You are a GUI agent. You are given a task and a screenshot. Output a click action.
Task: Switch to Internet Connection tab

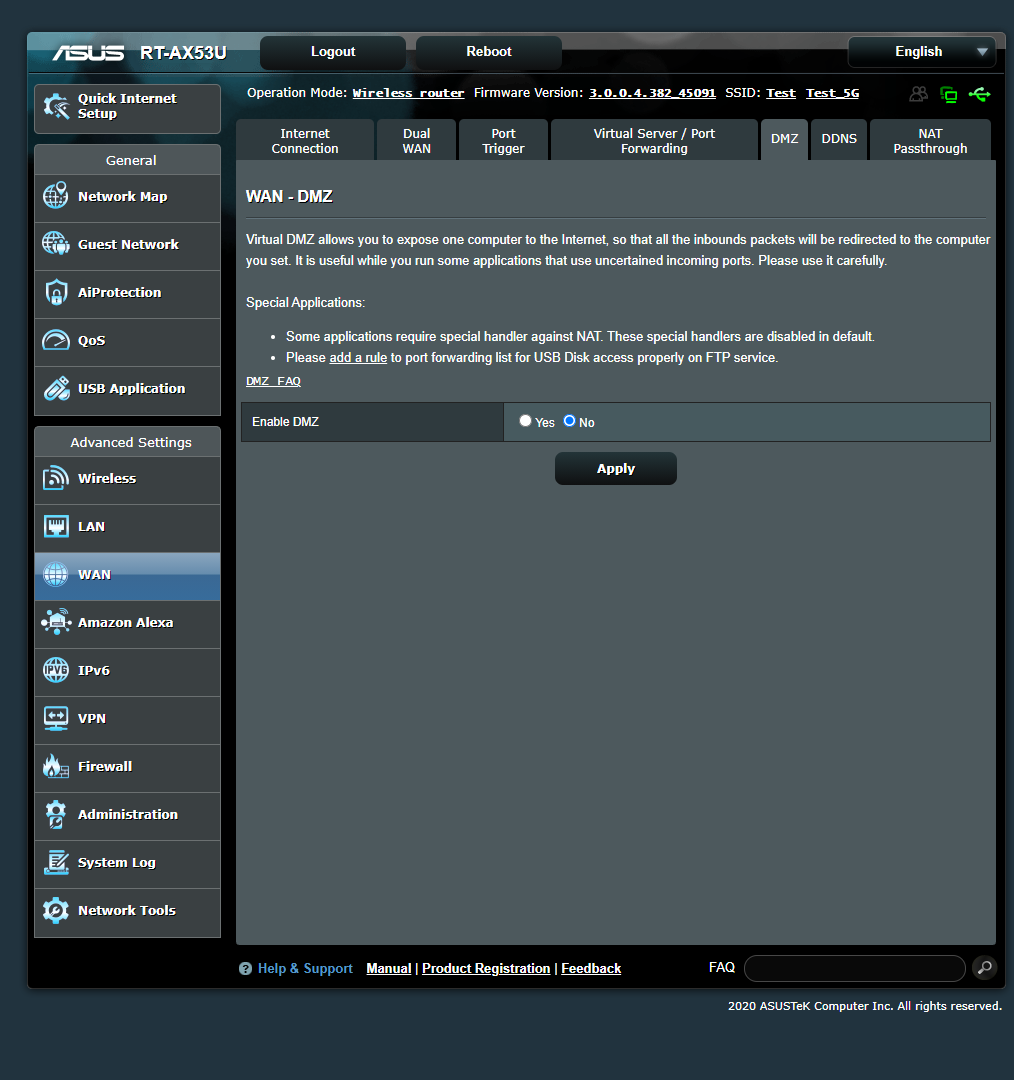(305, 141)
